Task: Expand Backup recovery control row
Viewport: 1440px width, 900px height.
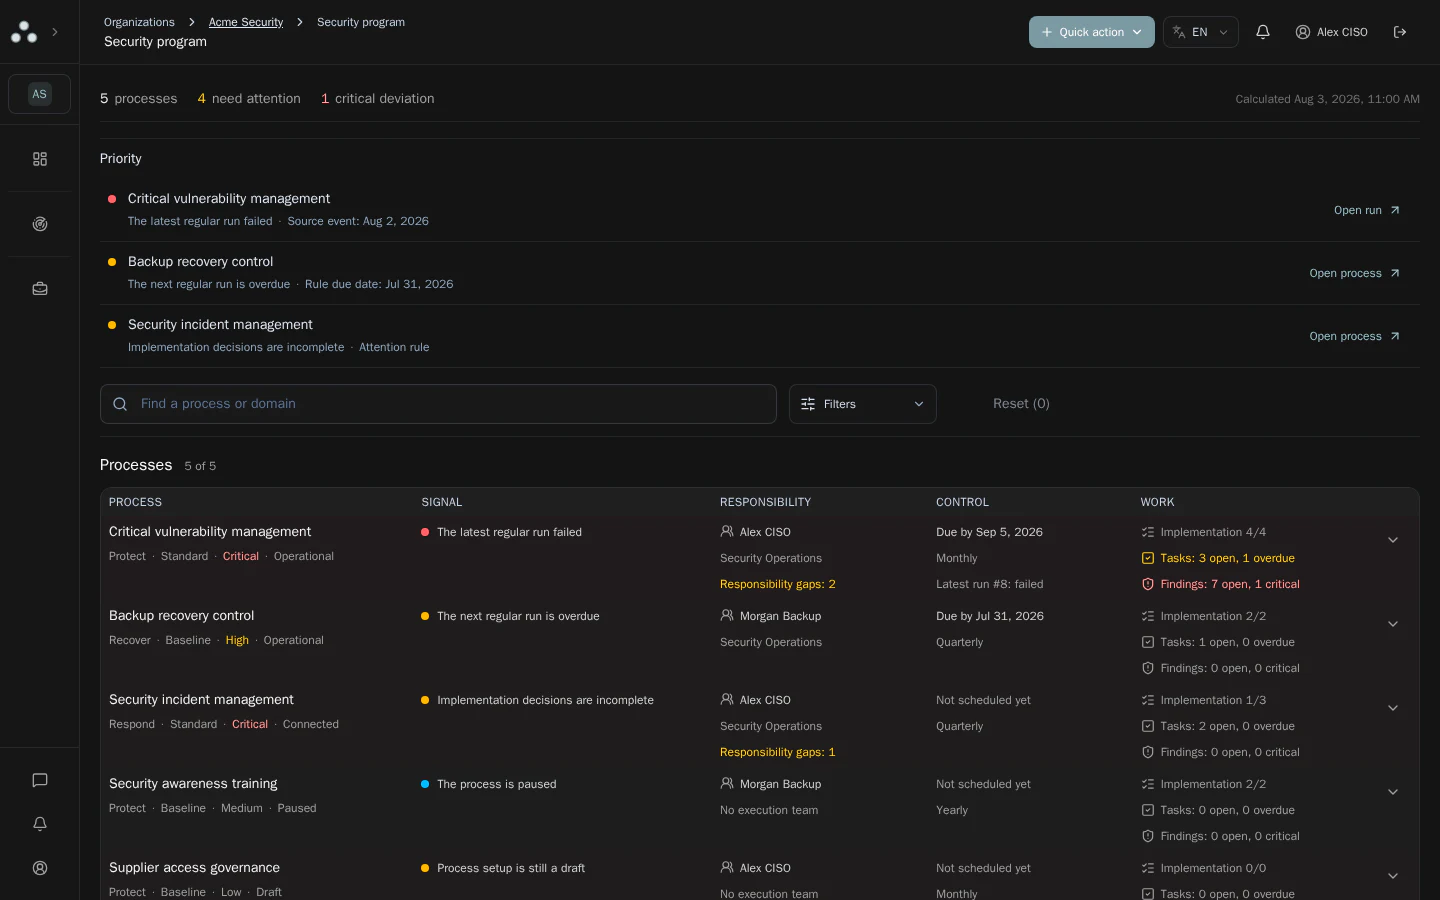Action: (1393, 624)
